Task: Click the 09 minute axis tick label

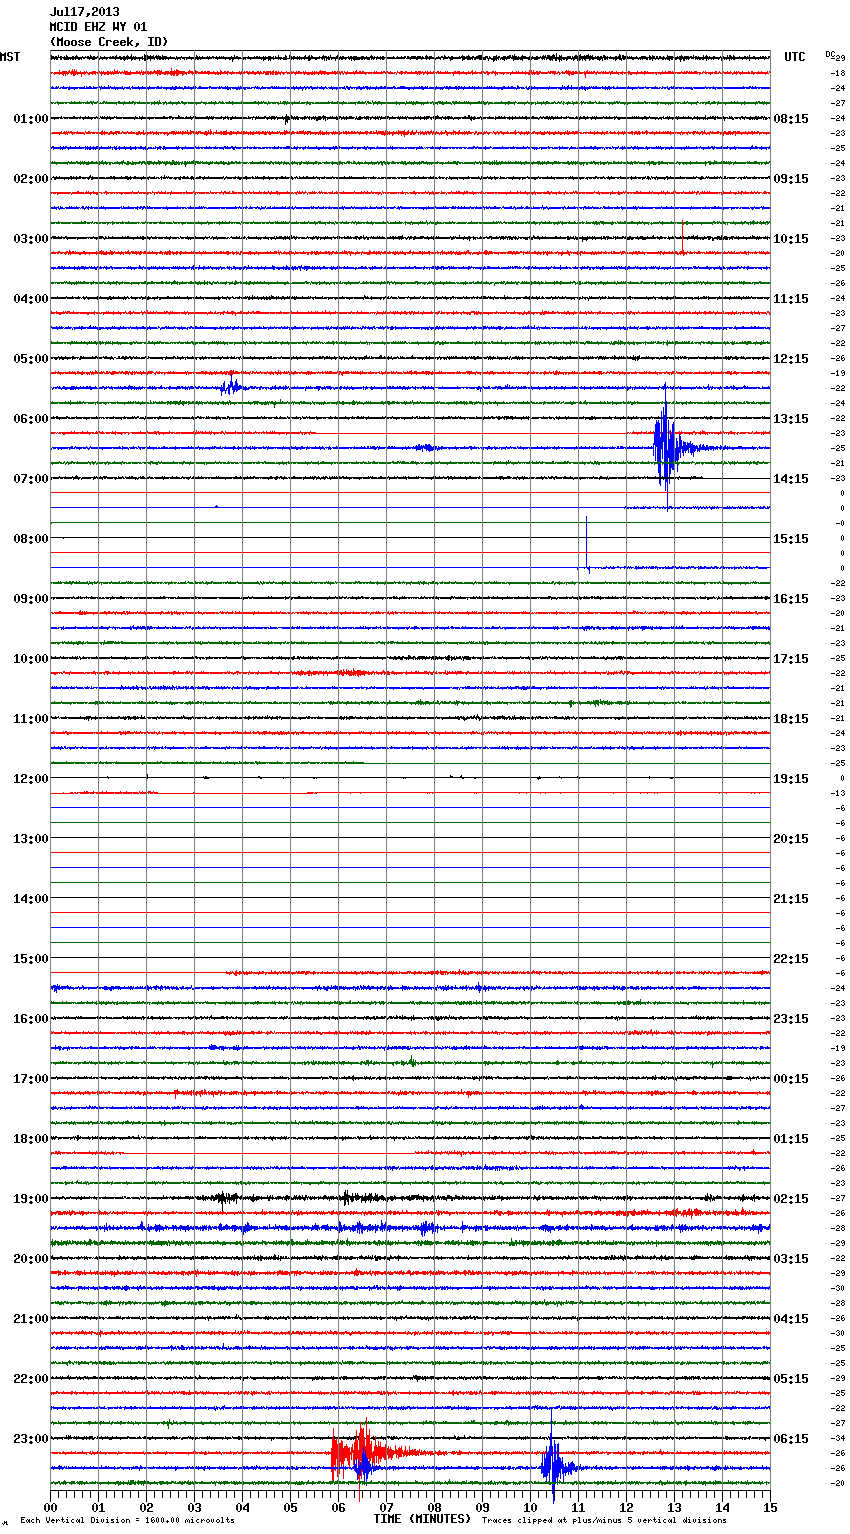Action: coord(483,1507)
